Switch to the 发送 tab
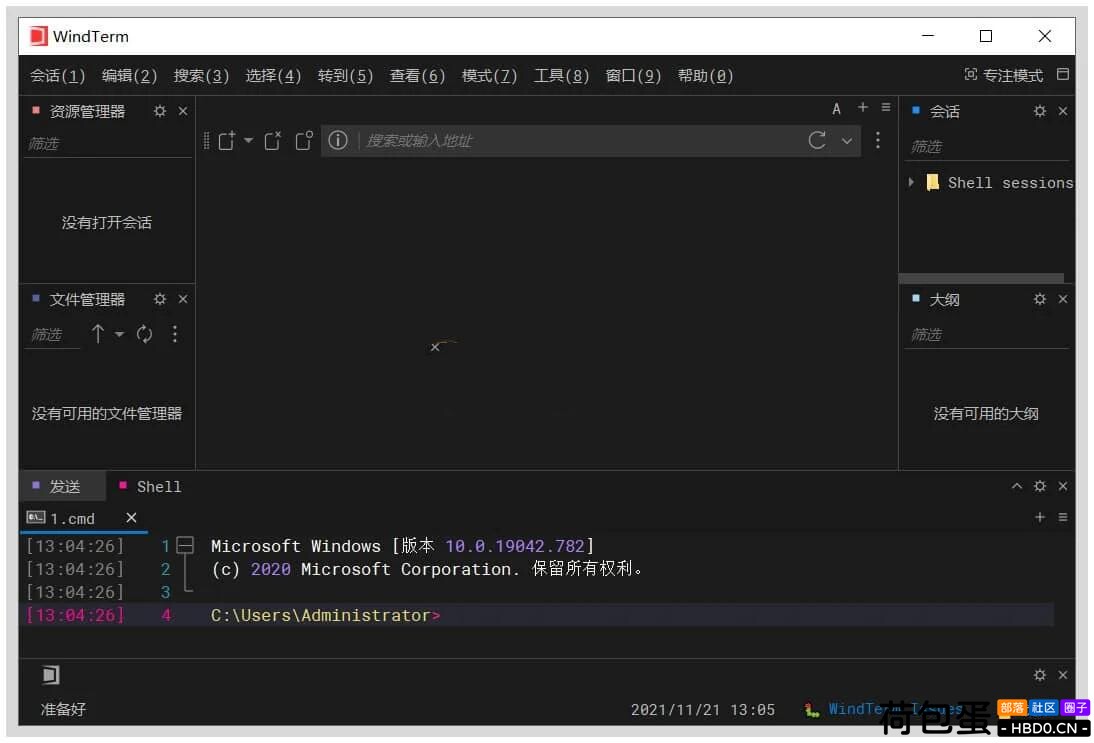This screenshot has width=1094, height=743. click(x=63, y=486)
